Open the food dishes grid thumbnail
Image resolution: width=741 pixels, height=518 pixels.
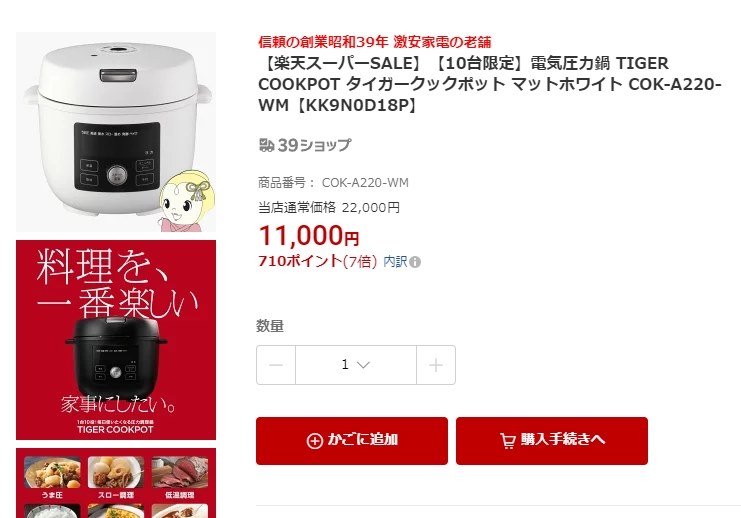click(x=116, y=483)
